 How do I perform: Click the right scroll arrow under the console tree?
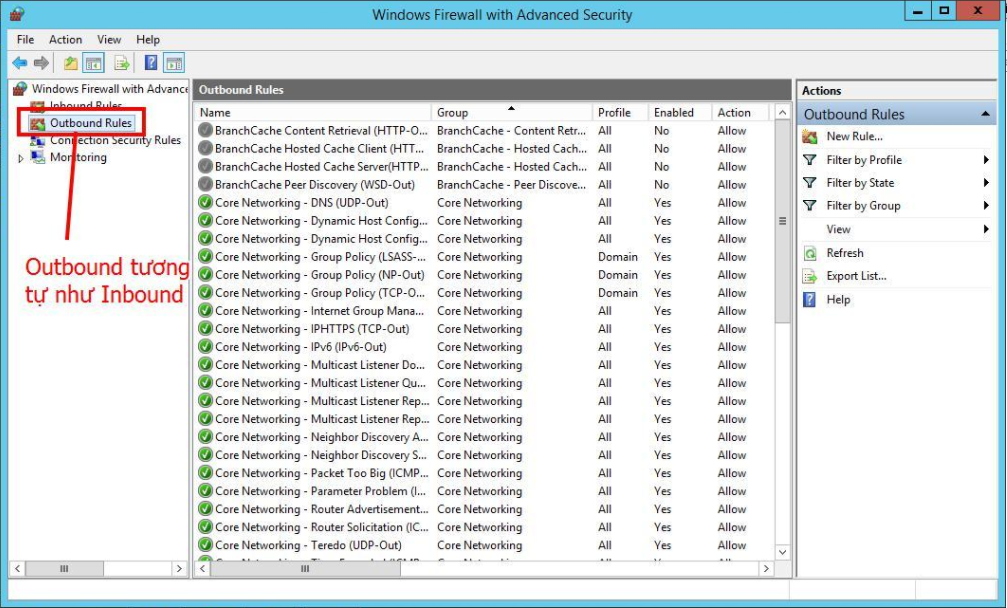179,569
